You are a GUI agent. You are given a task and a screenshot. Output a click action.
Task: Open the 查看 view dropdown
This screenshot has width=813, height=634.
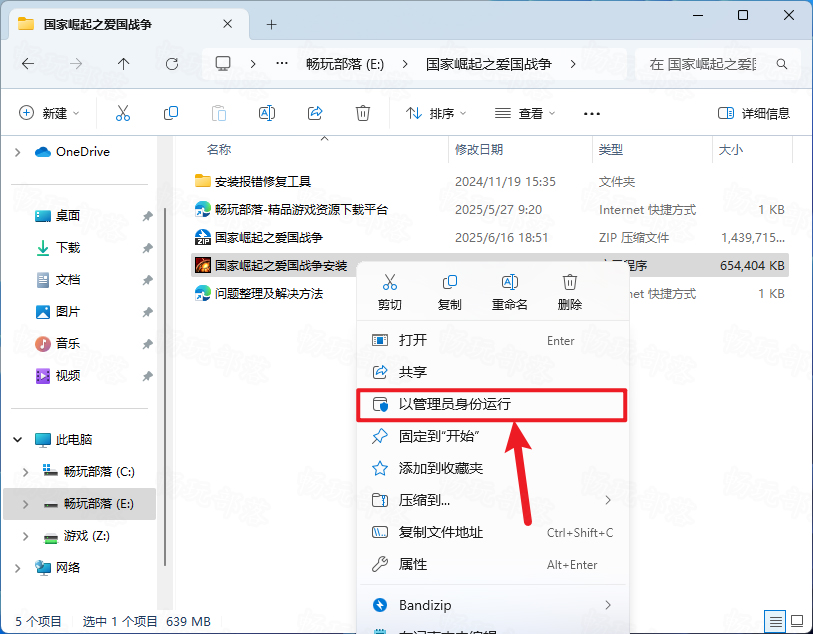pos(525,113)
